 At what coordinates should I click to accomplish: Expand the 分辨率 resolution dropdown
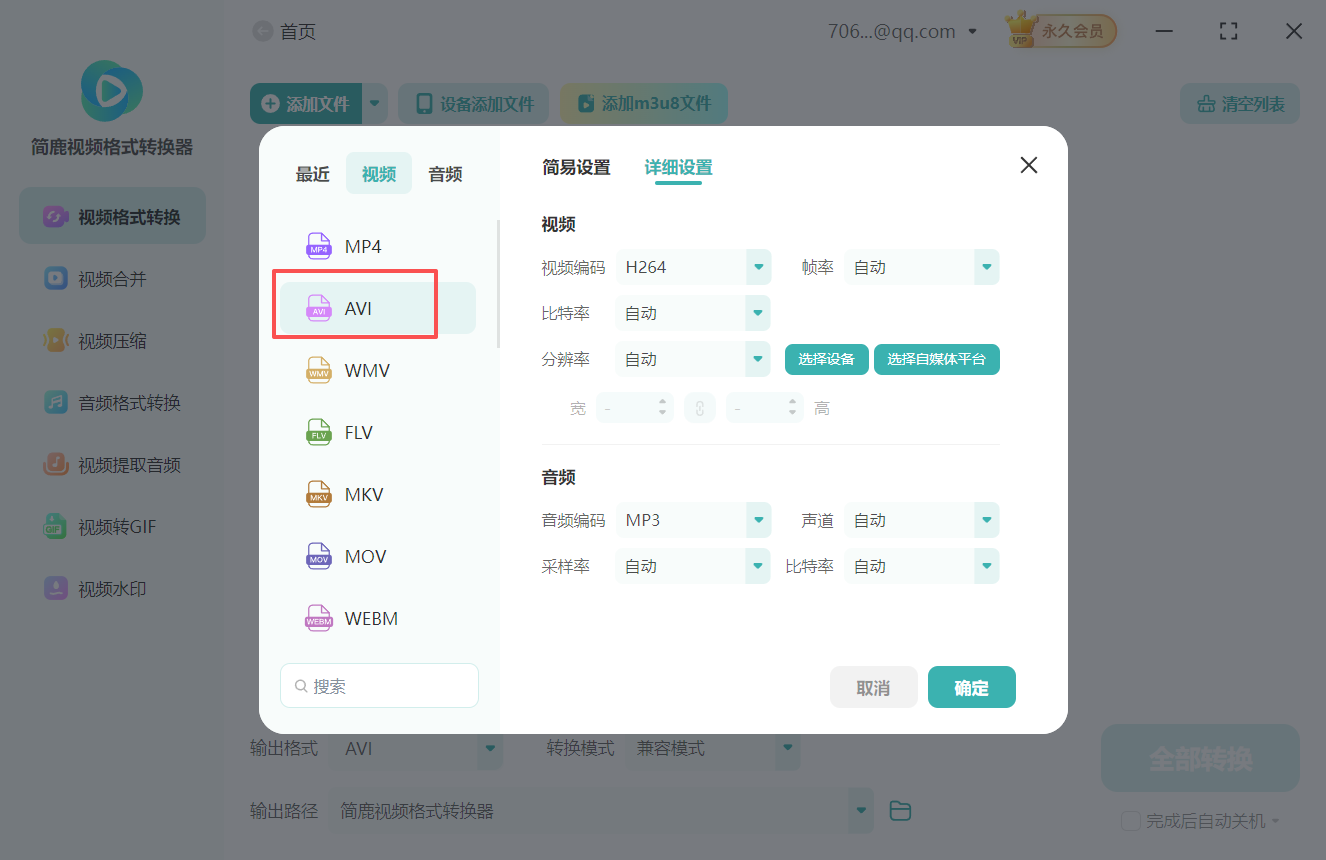click(x=693, y=359)
